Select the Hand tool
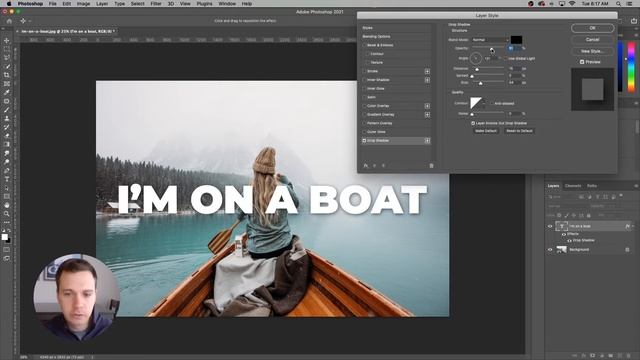Viewport: 640px width, 360px height. 7,205
